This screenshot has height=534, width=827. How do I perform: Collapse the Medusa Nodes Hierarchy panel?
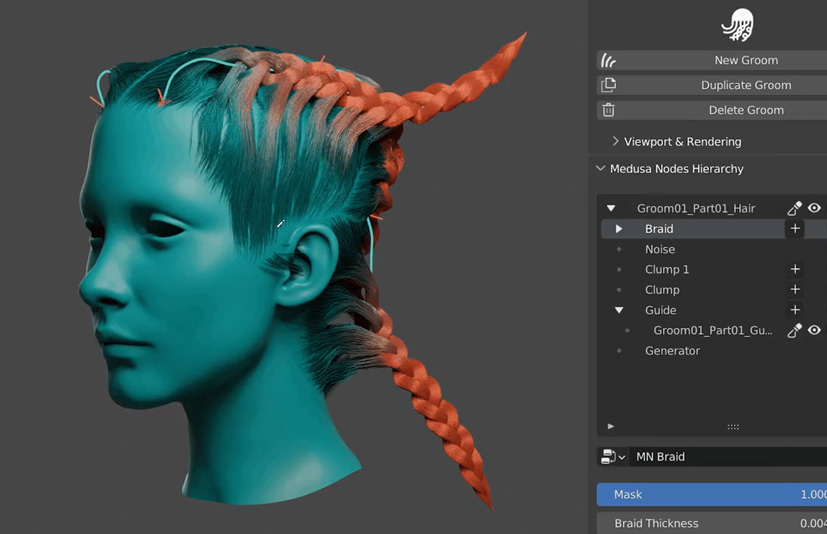coord(601,169)
